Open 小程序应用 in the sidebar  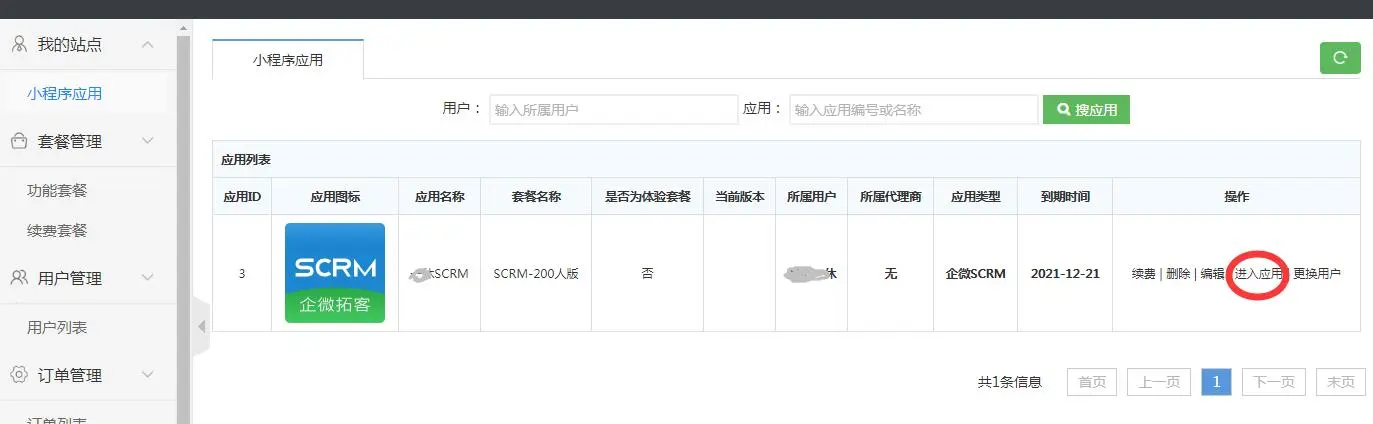65,93
